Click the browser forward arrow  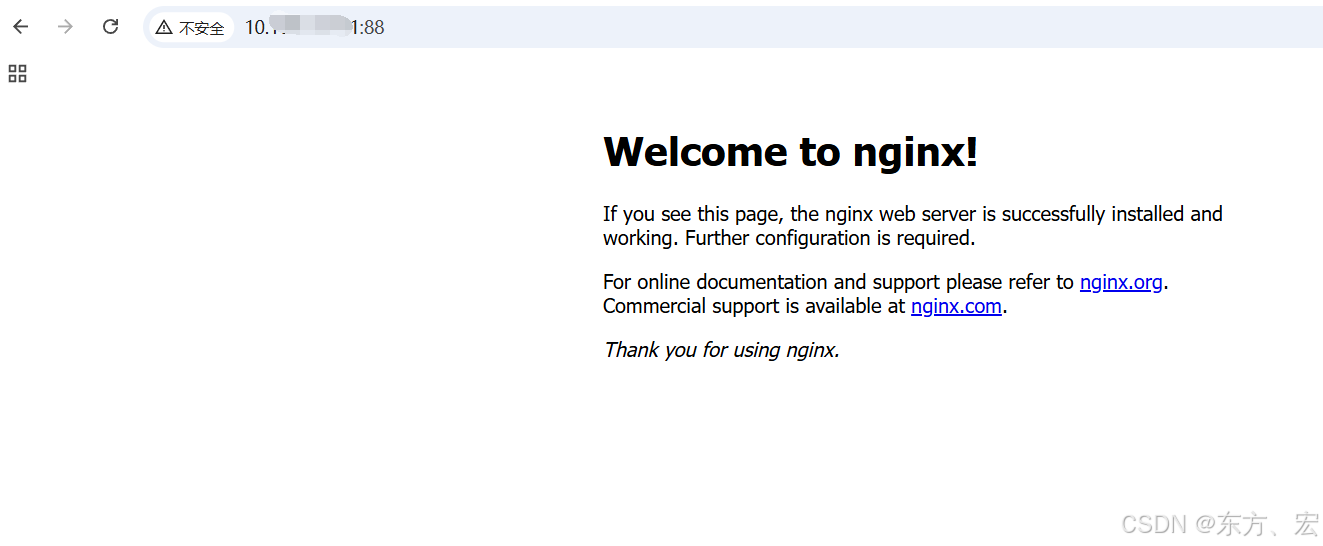click(65, 27)
